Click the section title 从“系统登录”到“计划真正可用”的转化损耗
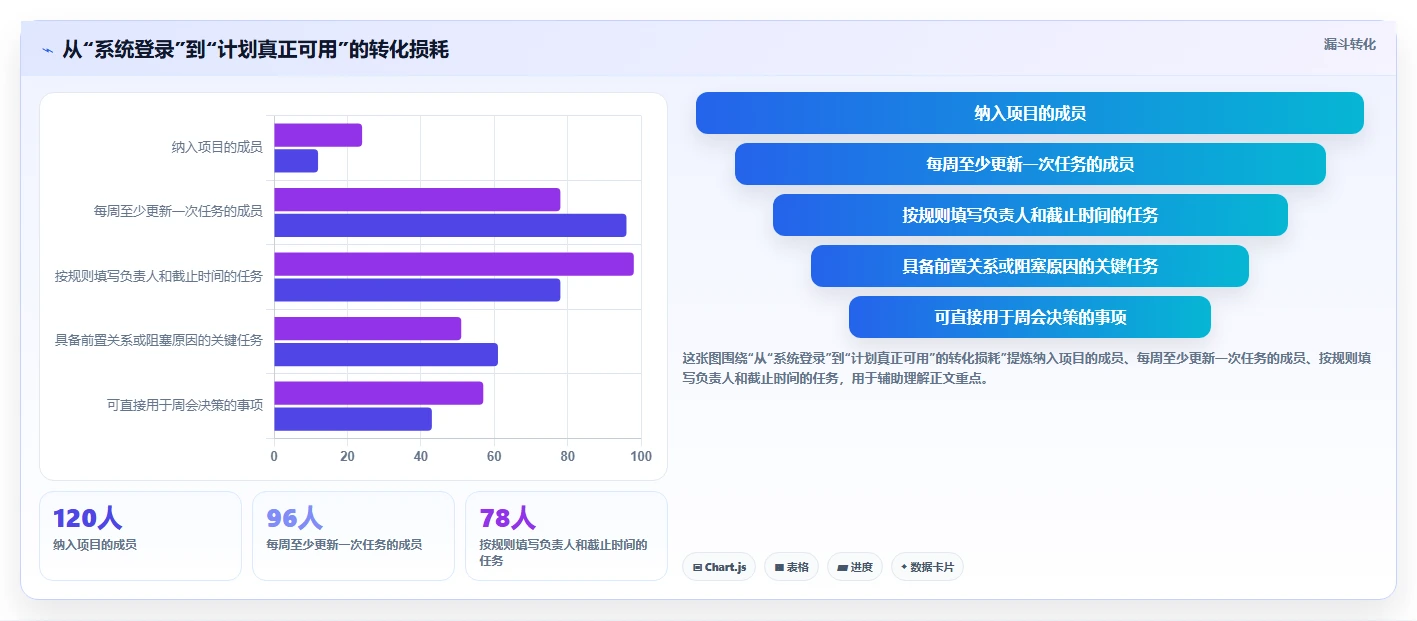This screenshot has height=621, width=1417. coord(255,50)
